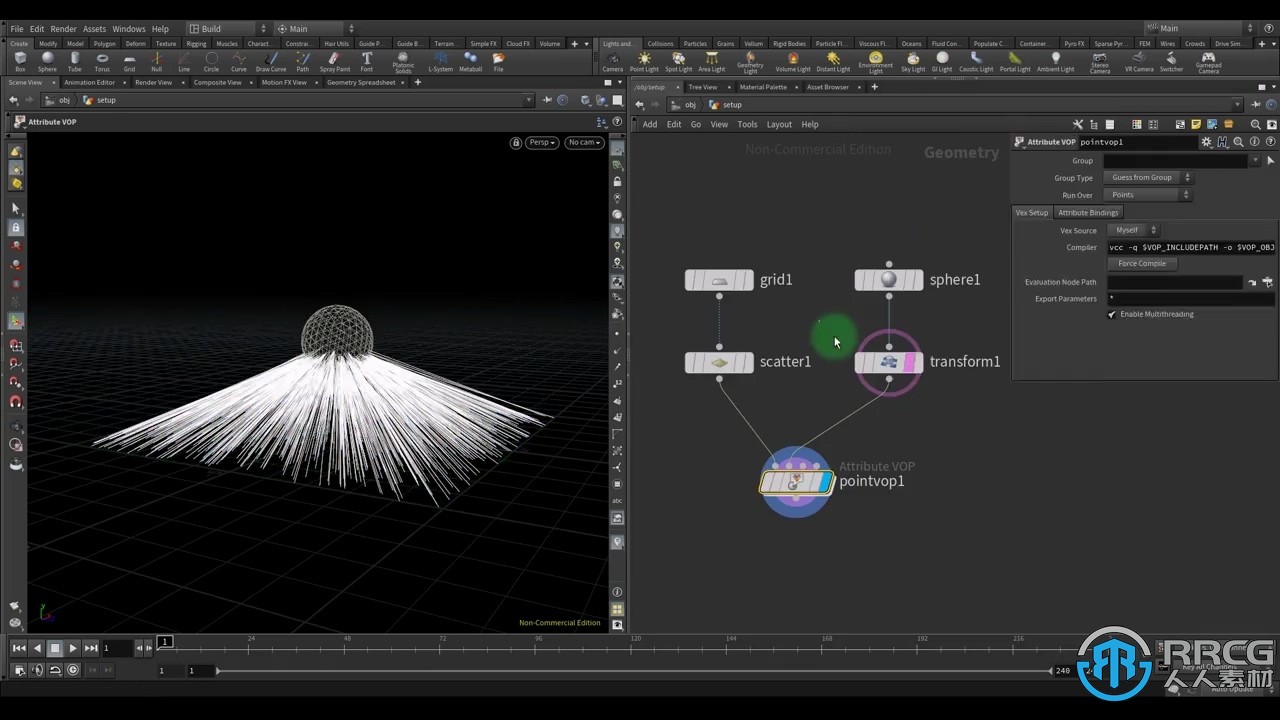Add a Spot Light
1280x720 pixels.
click(x=678, y=62)
